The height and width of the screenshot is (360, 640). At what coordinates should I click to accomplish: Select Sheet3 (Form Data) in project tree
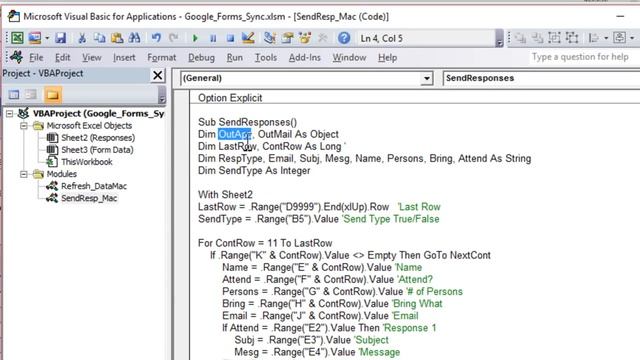97,150
